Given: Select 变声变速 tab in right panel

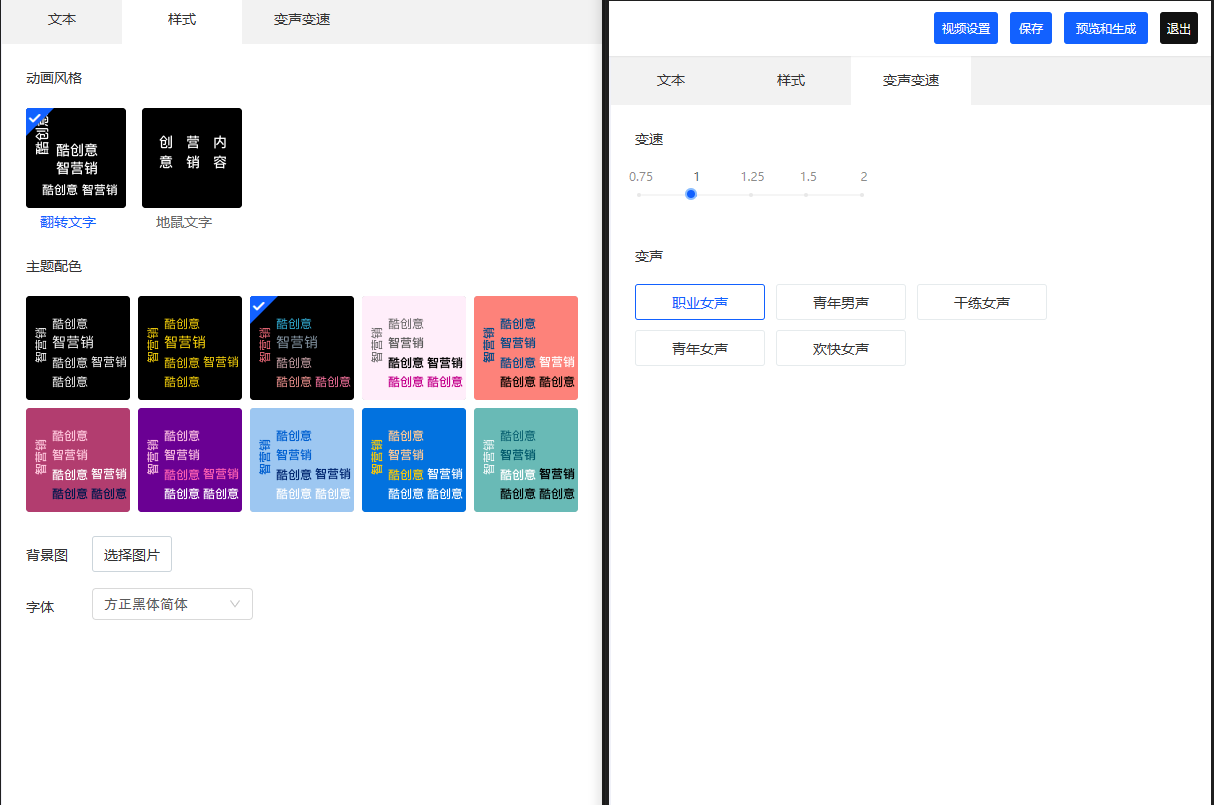Looking at the screenshot, I should tap(911, 81).
